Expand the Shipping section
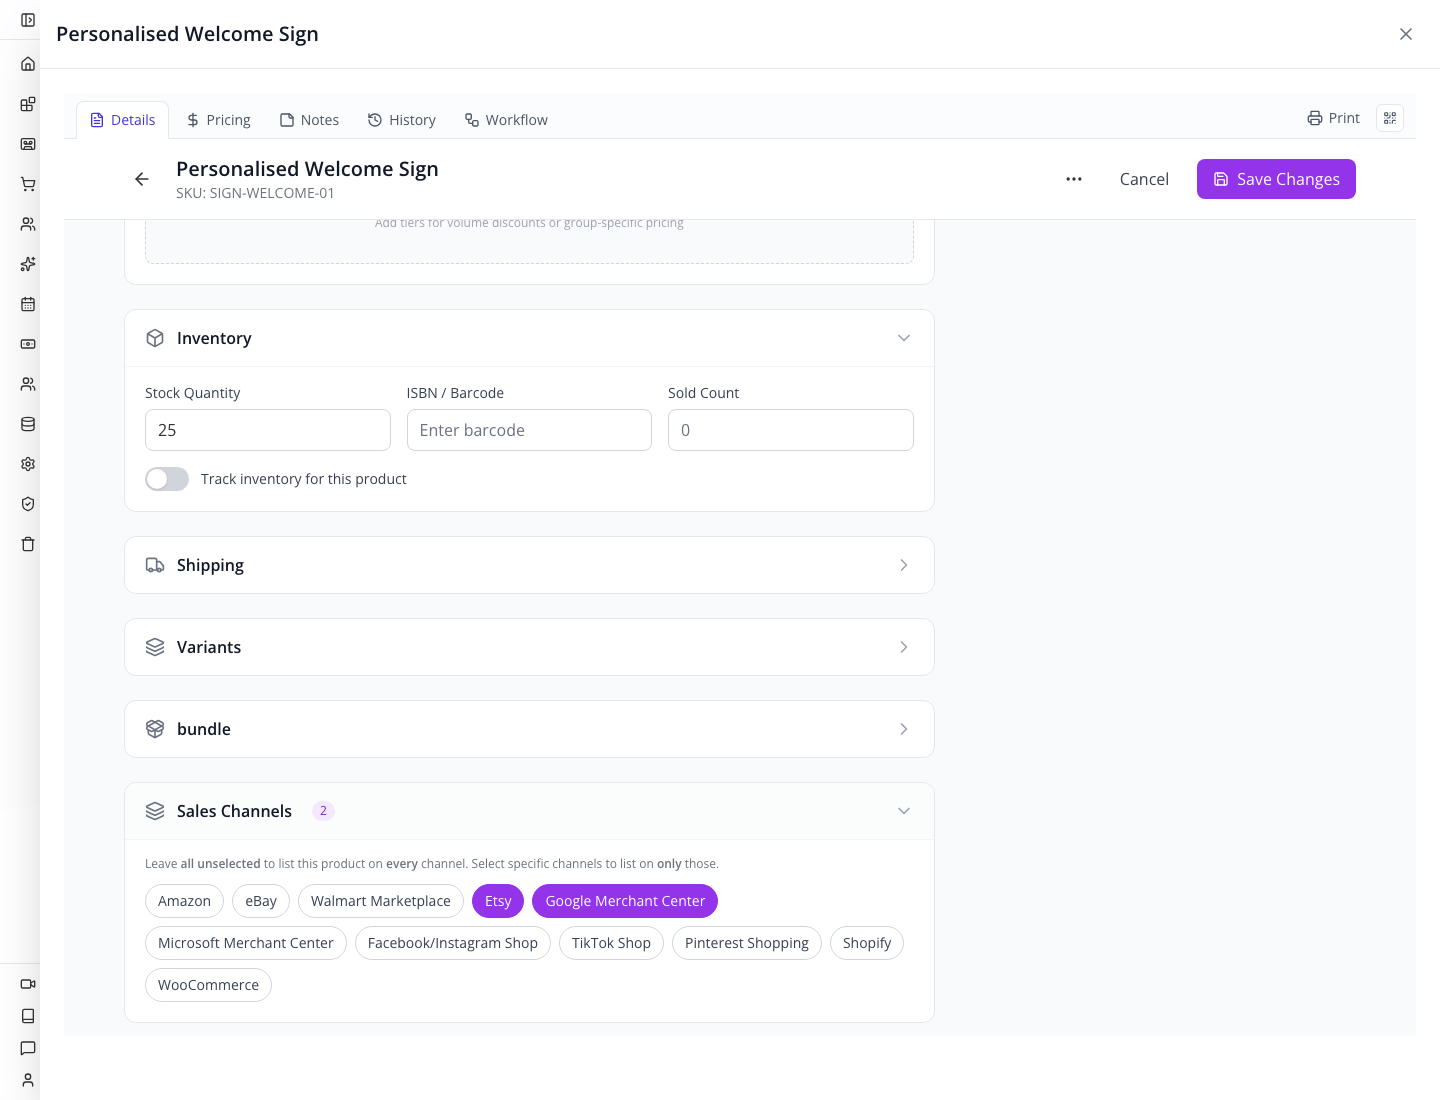The image size is (1440, 1100). click(529, 565)
